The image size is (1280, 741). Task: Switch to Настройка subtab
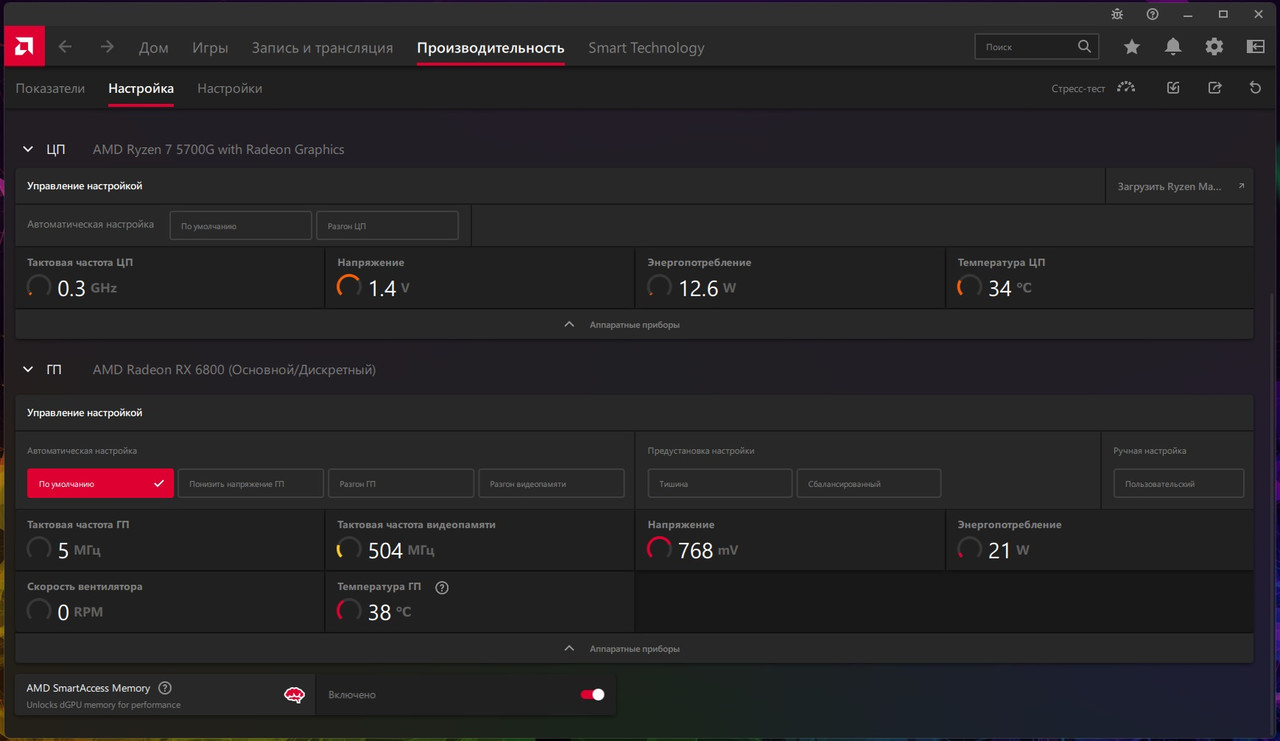141,88
